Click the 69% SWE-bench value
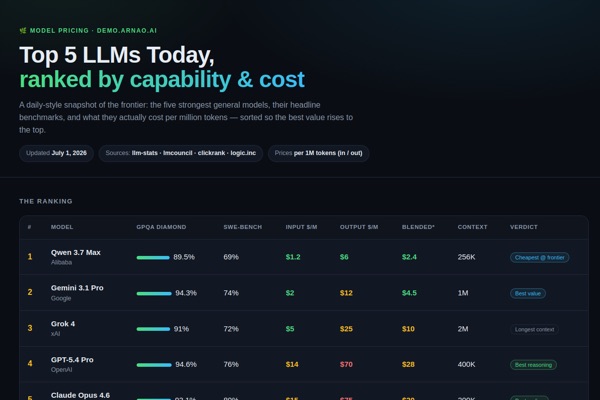The image size is (600, 400). [231, 257]
